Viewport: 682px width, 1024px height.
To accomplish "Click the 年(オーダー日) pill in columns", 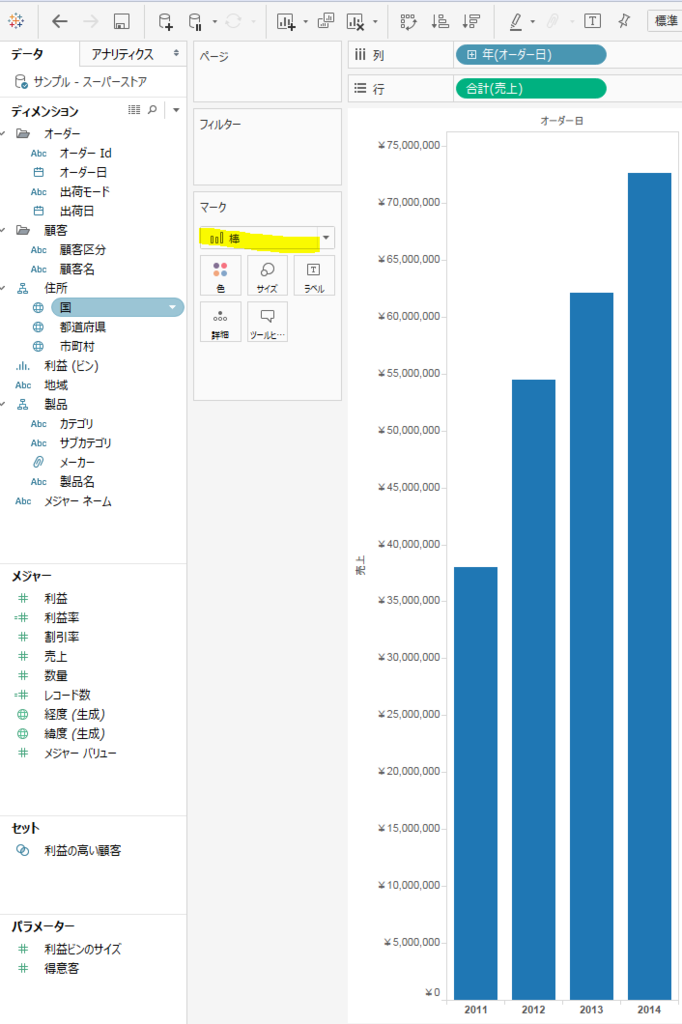I will (x=531, y=55).
